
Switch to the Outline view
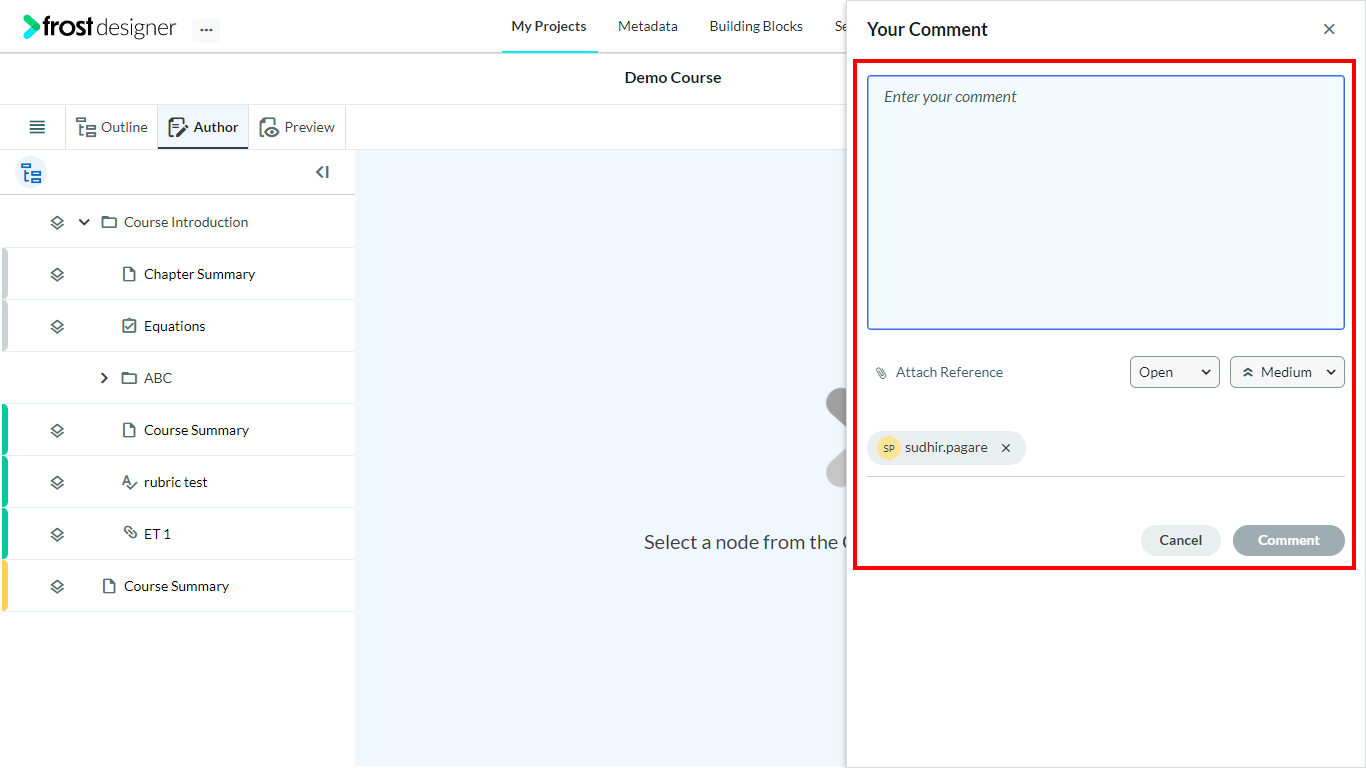coord(112,127)
